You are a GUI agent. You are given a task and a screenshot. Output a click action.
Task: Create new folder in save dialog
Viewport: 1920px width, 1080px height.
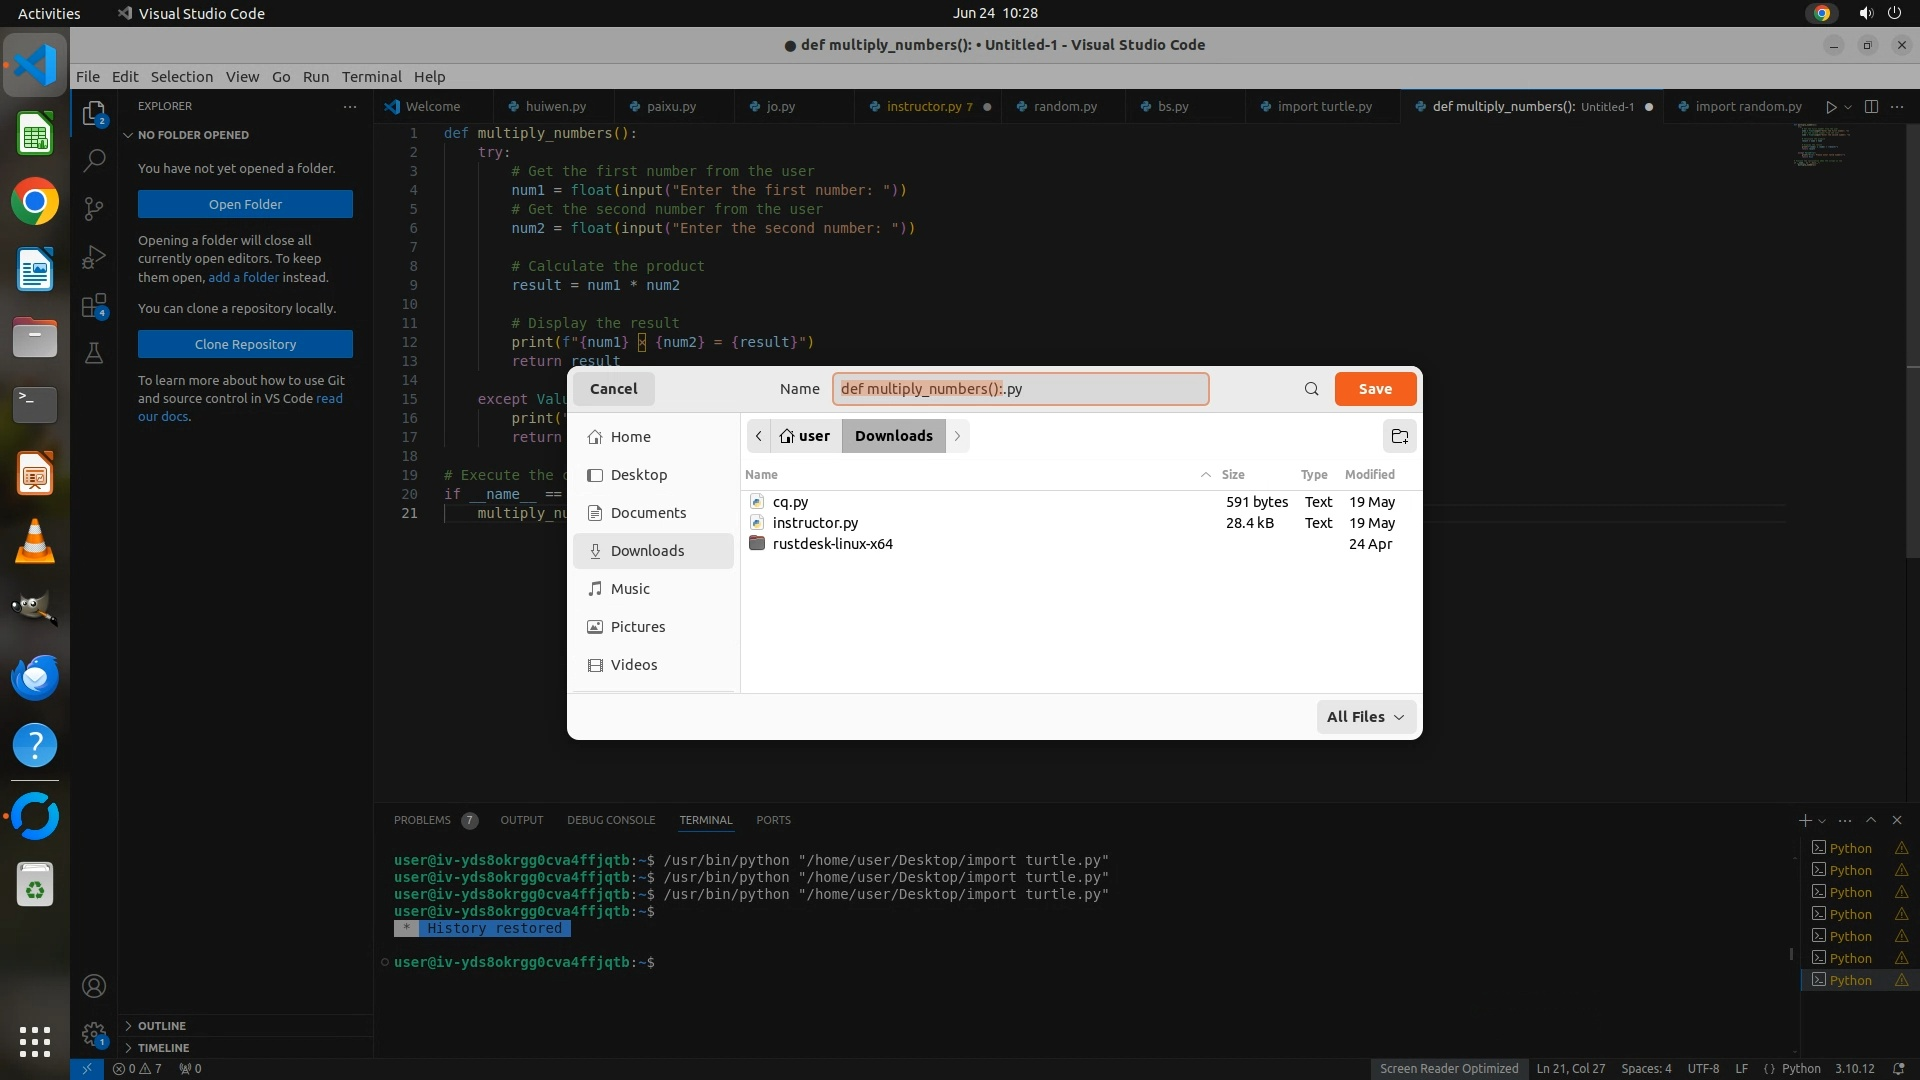[1399, 436]
